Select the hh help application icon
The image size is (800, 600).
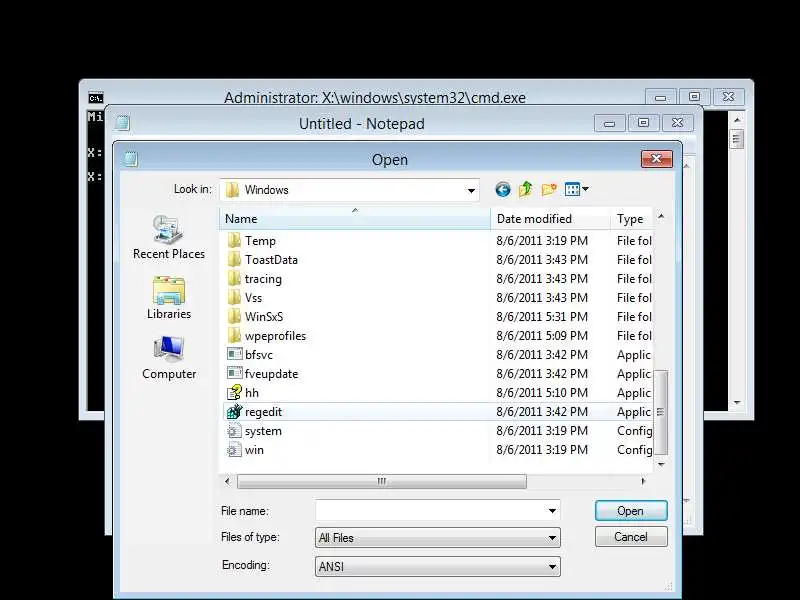click(234, 392)
